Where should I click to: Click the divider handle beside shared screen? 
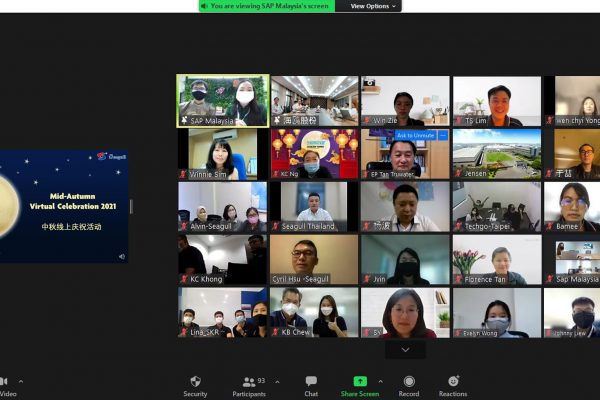pyautogui.click(x=131, y=206)
